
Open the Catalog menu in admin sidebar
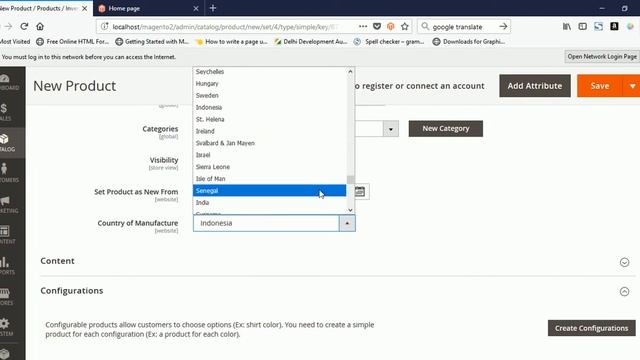pyautogui.click(x=8, y=143)
